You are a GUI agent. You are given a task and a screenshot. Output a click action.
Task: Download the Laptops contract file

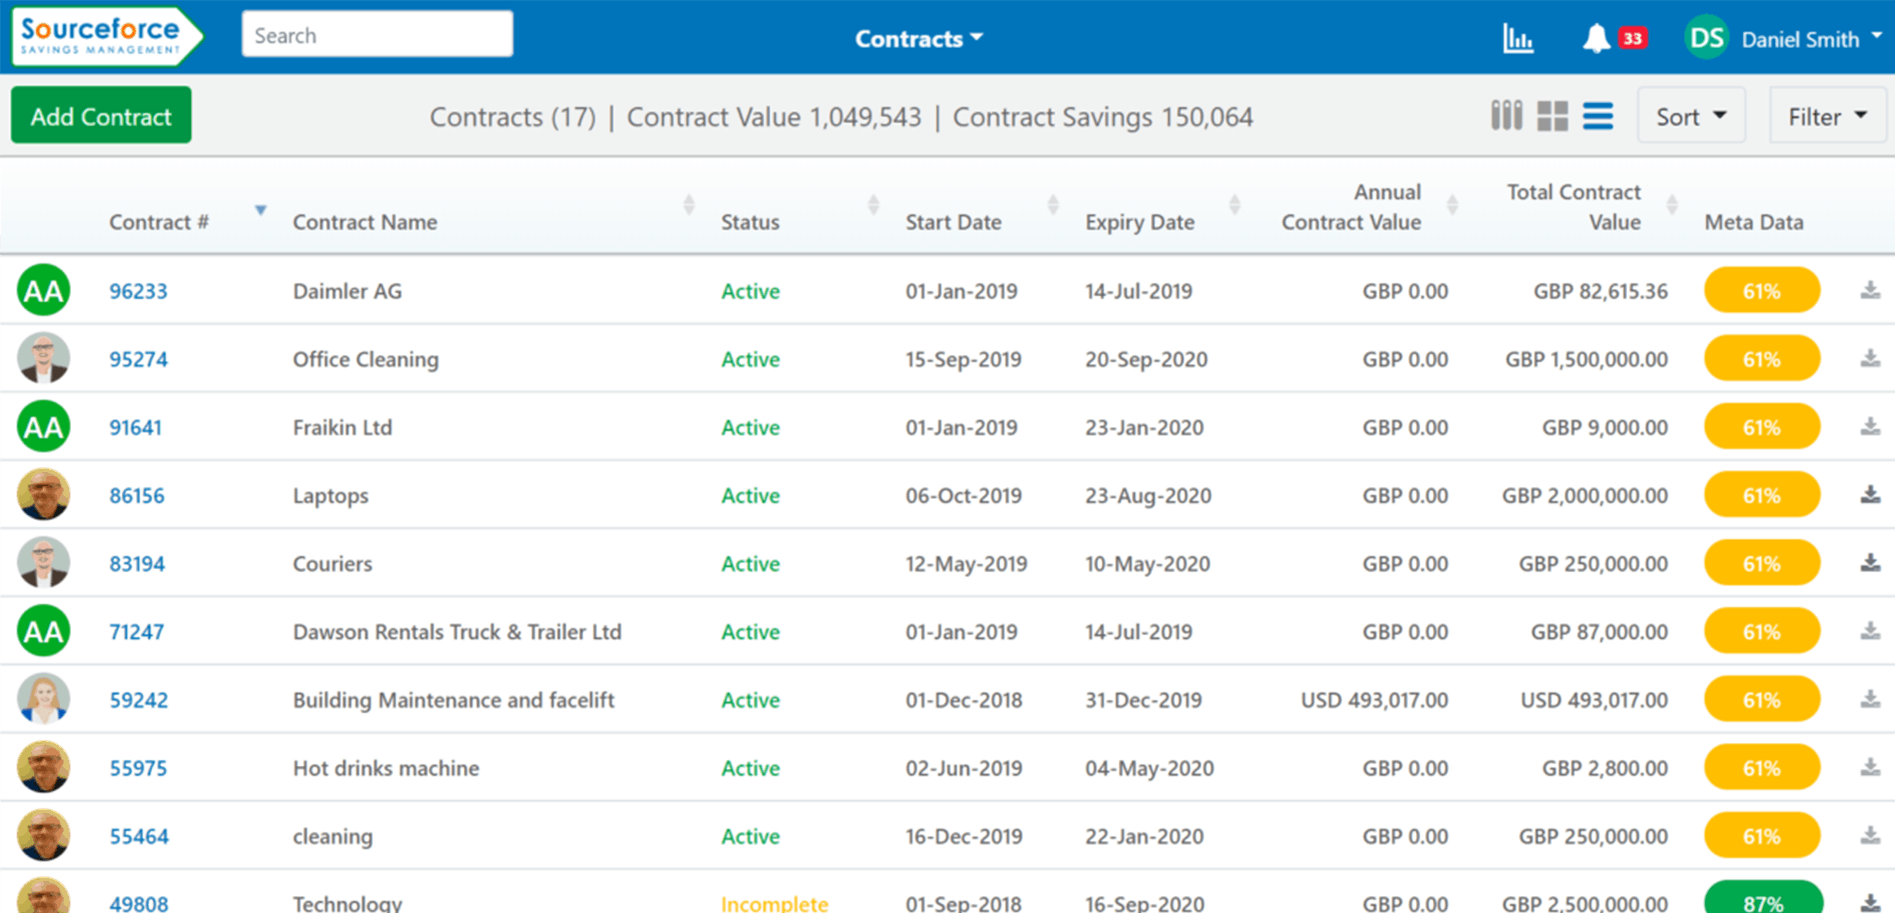click(x=1869, y=495)
